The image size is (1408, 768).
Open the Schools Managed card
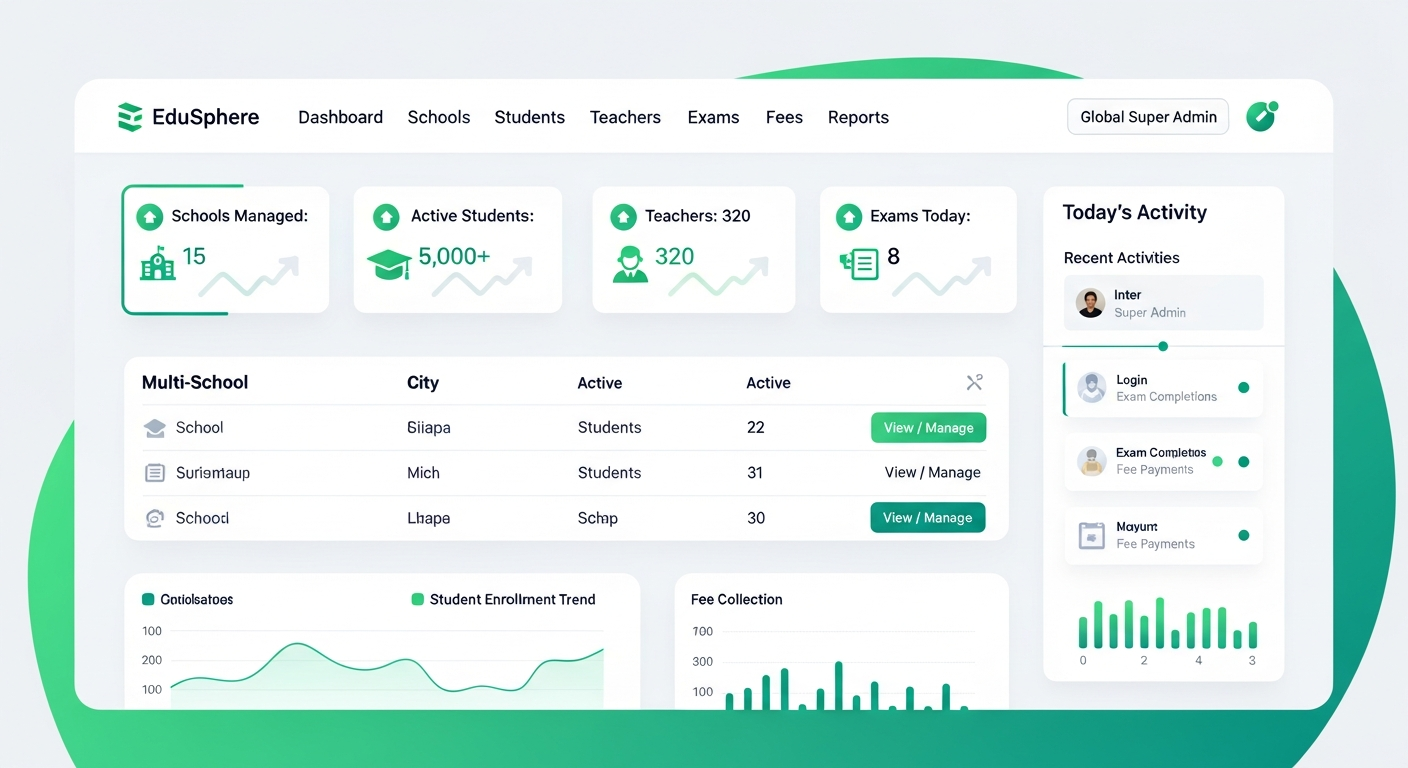(226, 249)
